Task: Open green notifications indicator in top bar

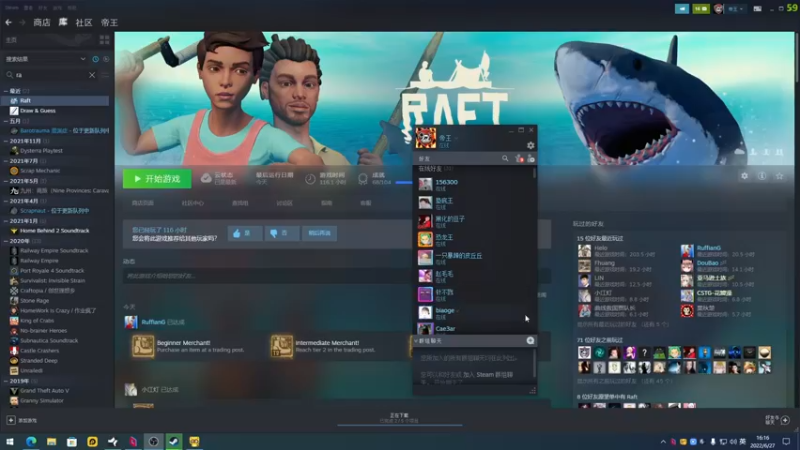Action: coord(701,9)
